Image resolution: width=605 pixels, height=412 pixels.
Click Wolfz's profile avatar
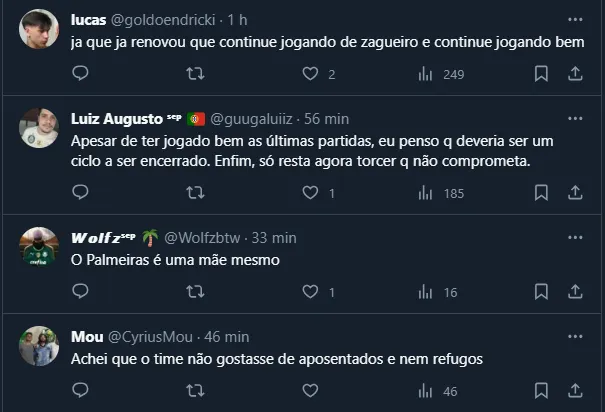click(39, 247)
